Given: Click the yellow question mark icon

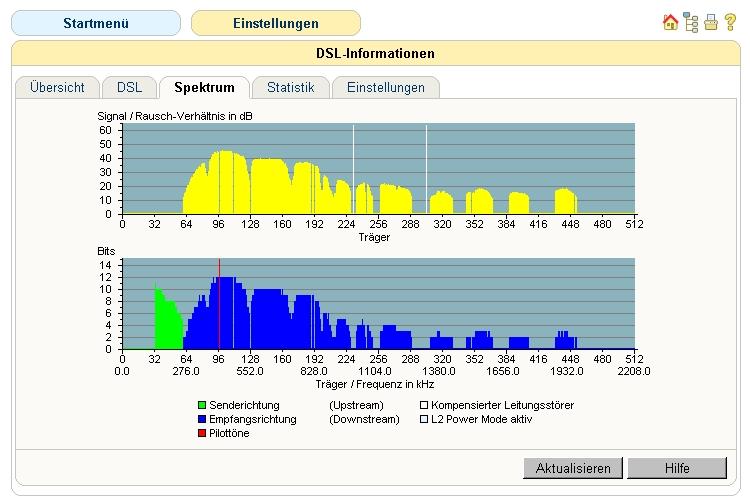Looking at the screenshot, I should click(x=730, y=22).
